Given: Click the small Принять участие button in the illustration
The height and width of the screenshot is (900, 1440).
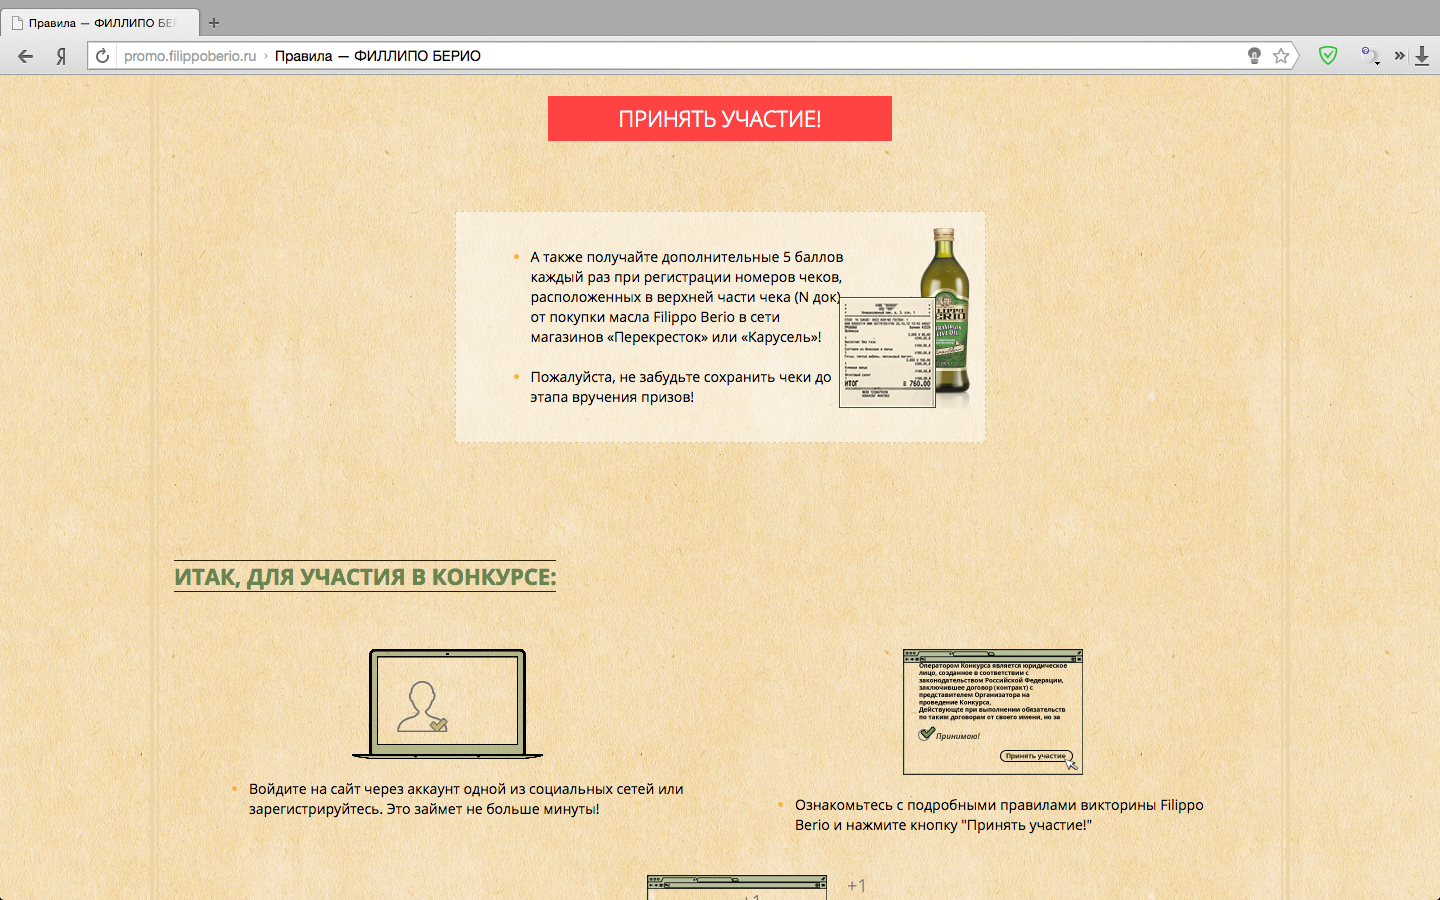Looking at the screenshot, I should coord(1036,756).
